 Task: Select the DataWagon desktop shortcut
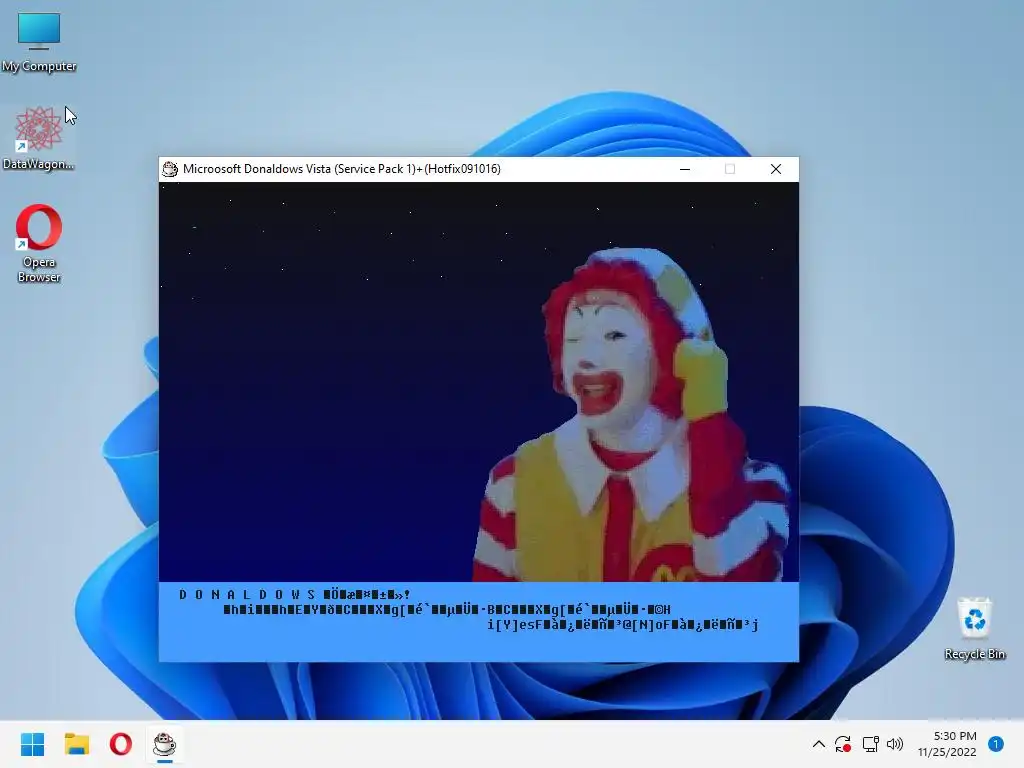[x=39, y=138]
